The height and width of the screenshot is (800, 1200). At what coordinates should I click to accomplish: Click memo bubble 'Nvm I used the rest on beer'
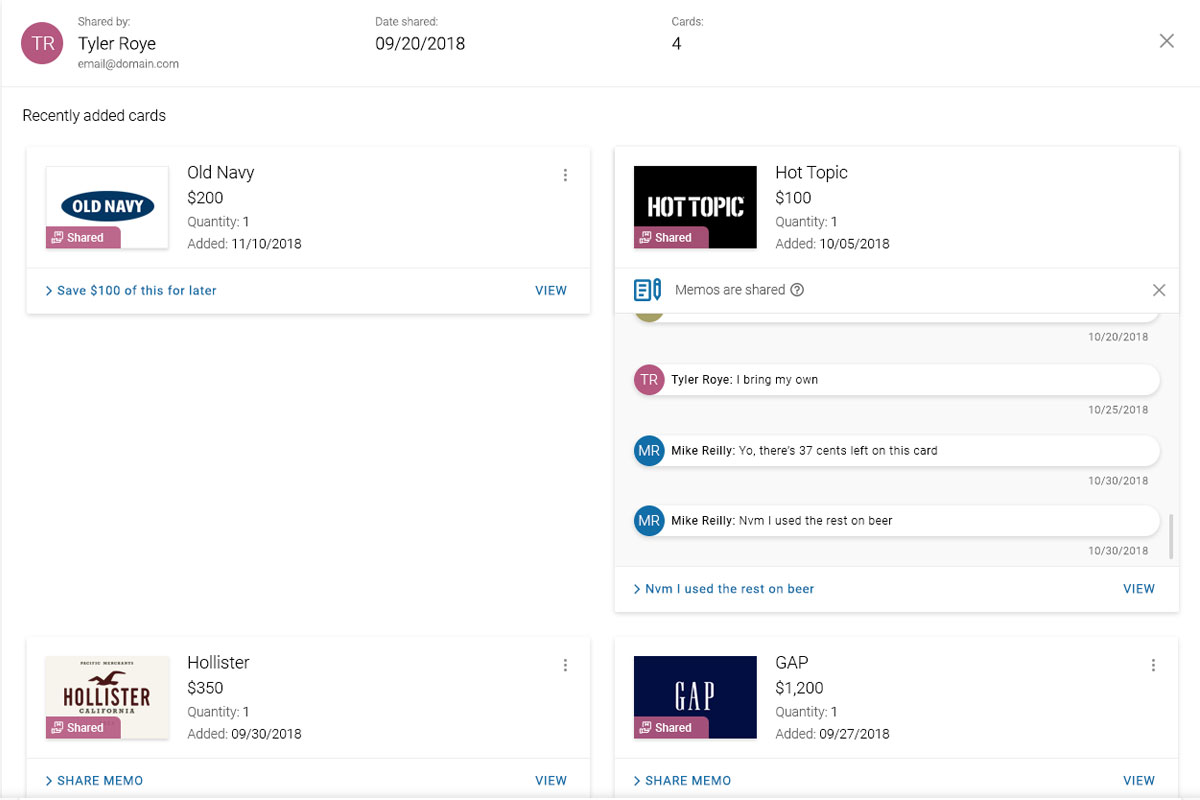click(x=897, y=521)
